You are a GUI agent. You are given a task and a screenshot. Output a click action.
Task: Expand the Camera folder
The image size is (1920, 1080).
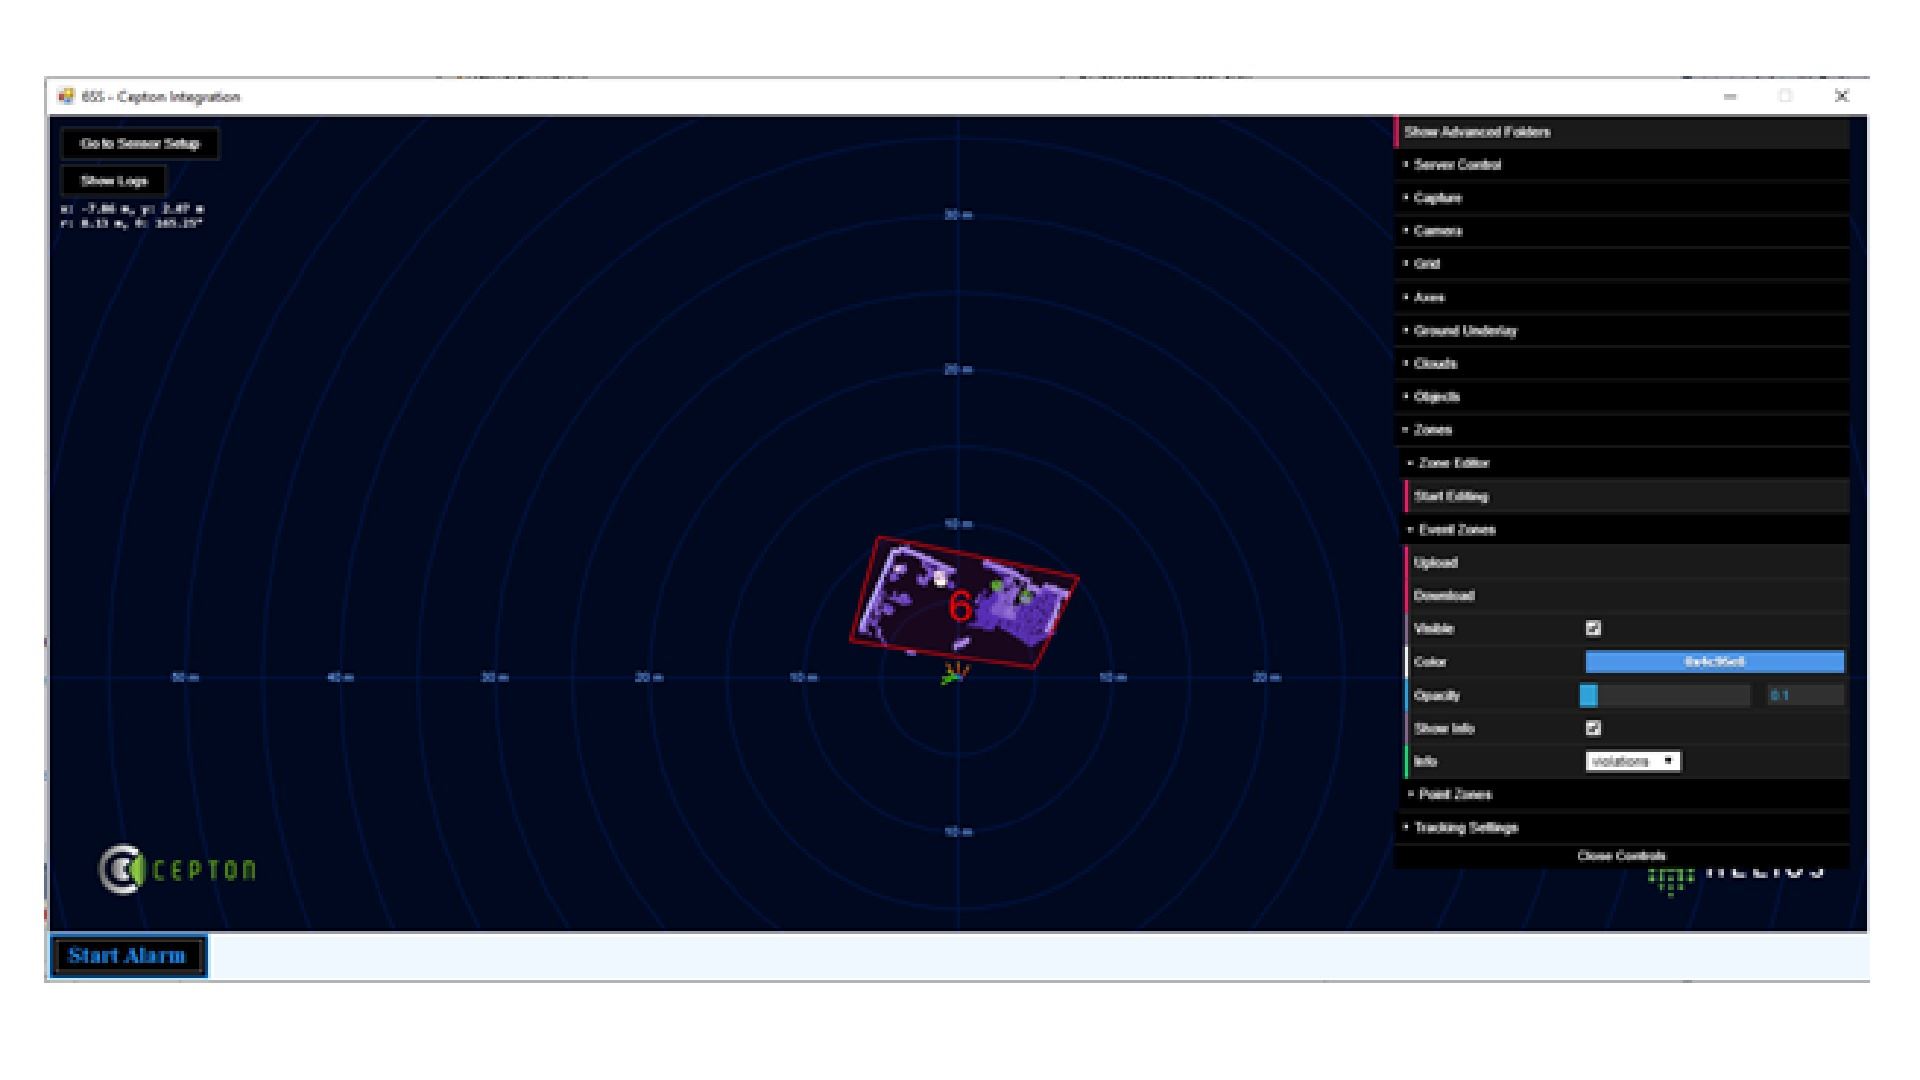click(x=1622, y=231)
